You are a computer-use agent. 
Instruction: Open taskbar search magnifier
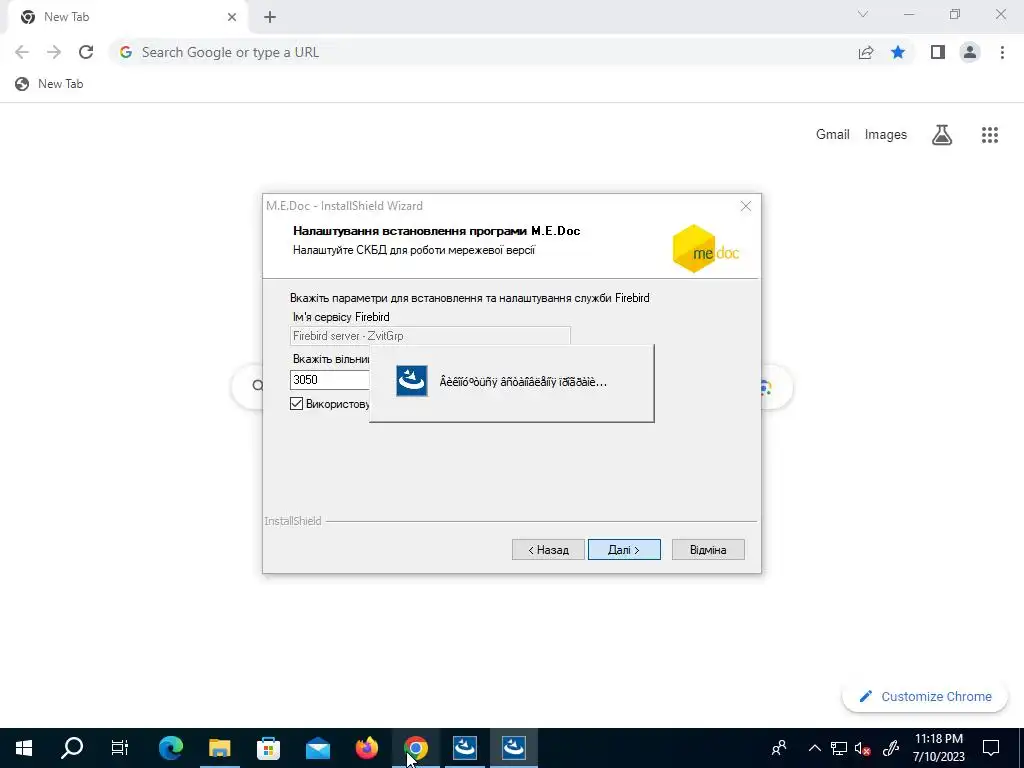point(72,748)
